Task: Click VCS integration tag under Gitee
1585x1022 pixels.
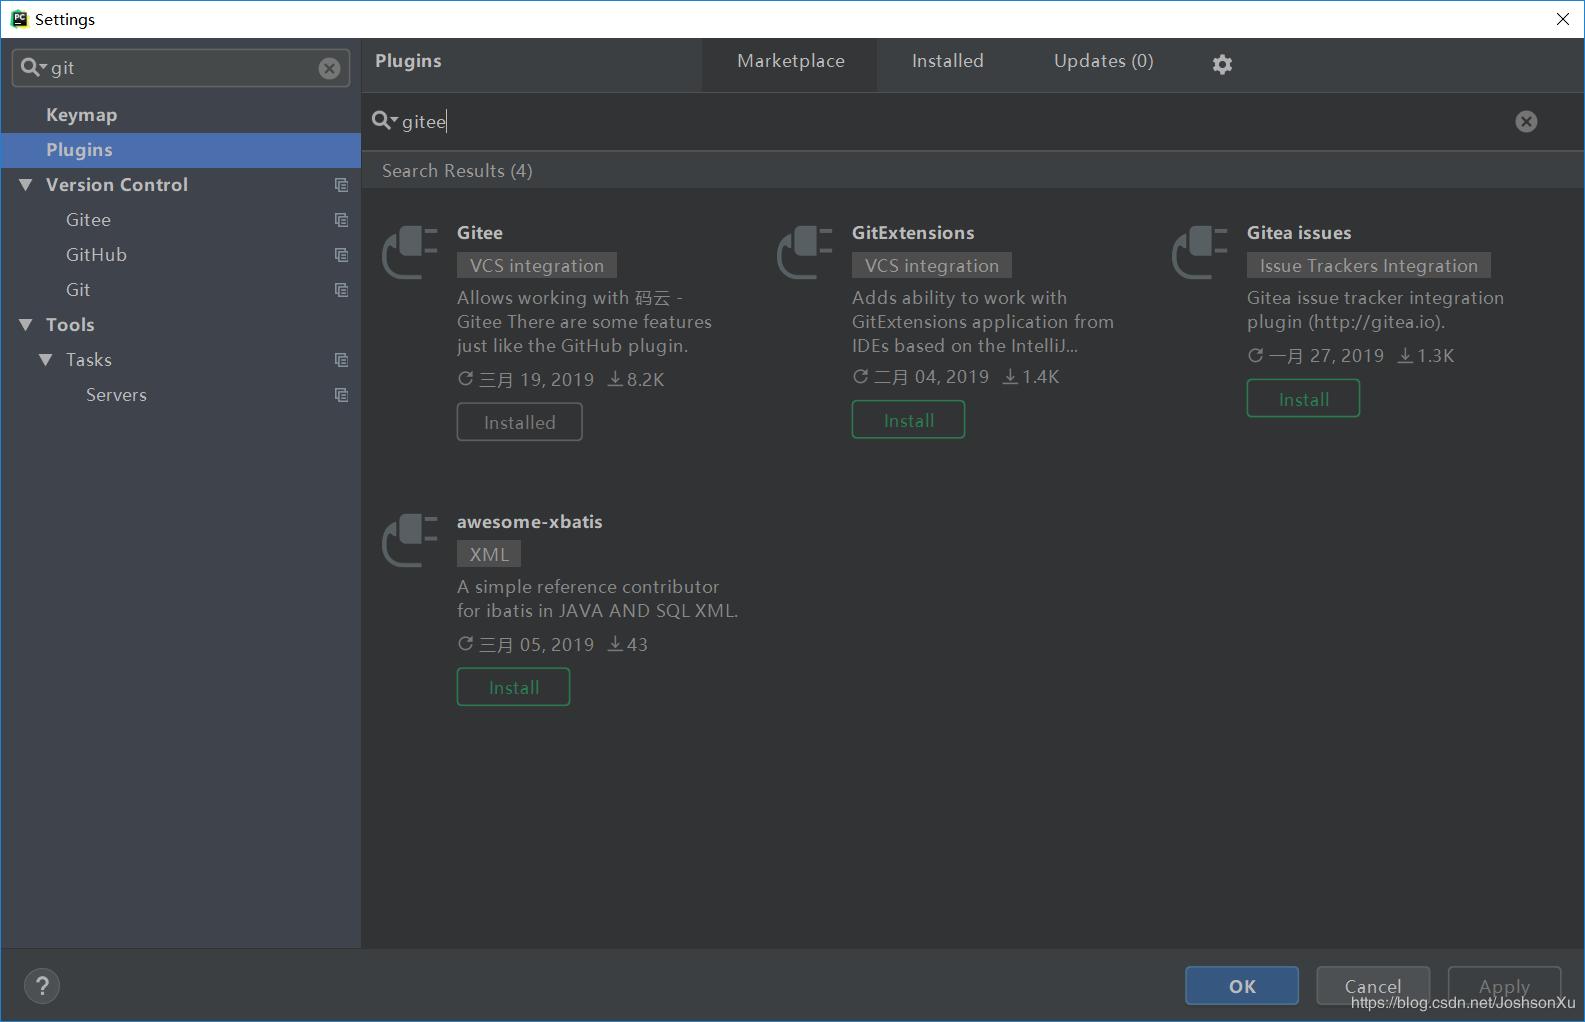Action: pyautogui.click(x=537, y=265)
